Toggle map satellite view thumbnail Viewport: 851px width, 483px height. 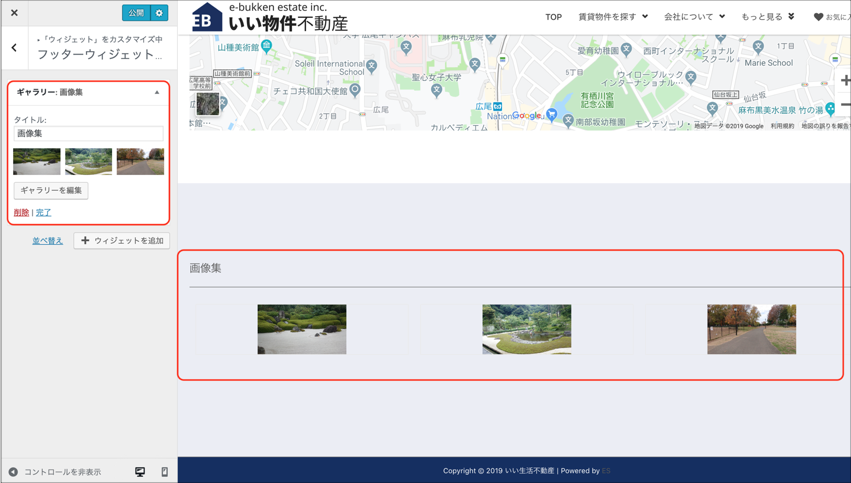[207, 103]
